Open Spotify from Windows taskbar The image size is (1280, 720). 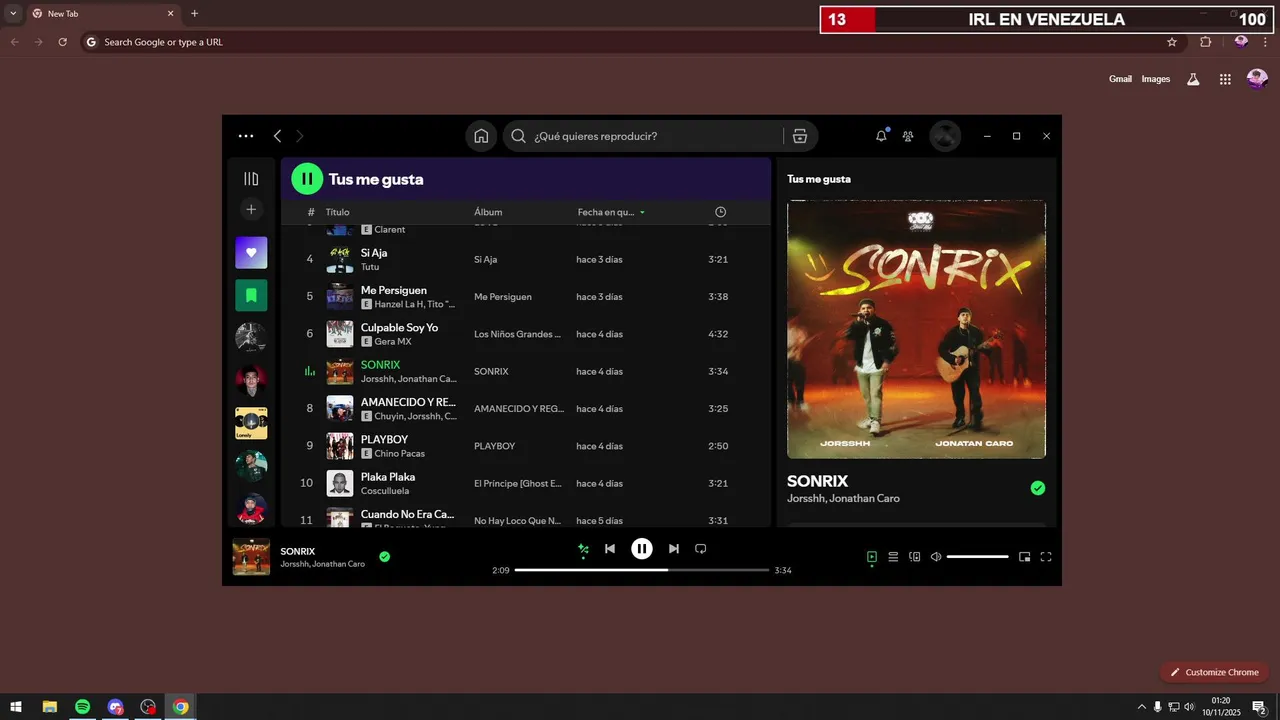click(x=82, y=707)
